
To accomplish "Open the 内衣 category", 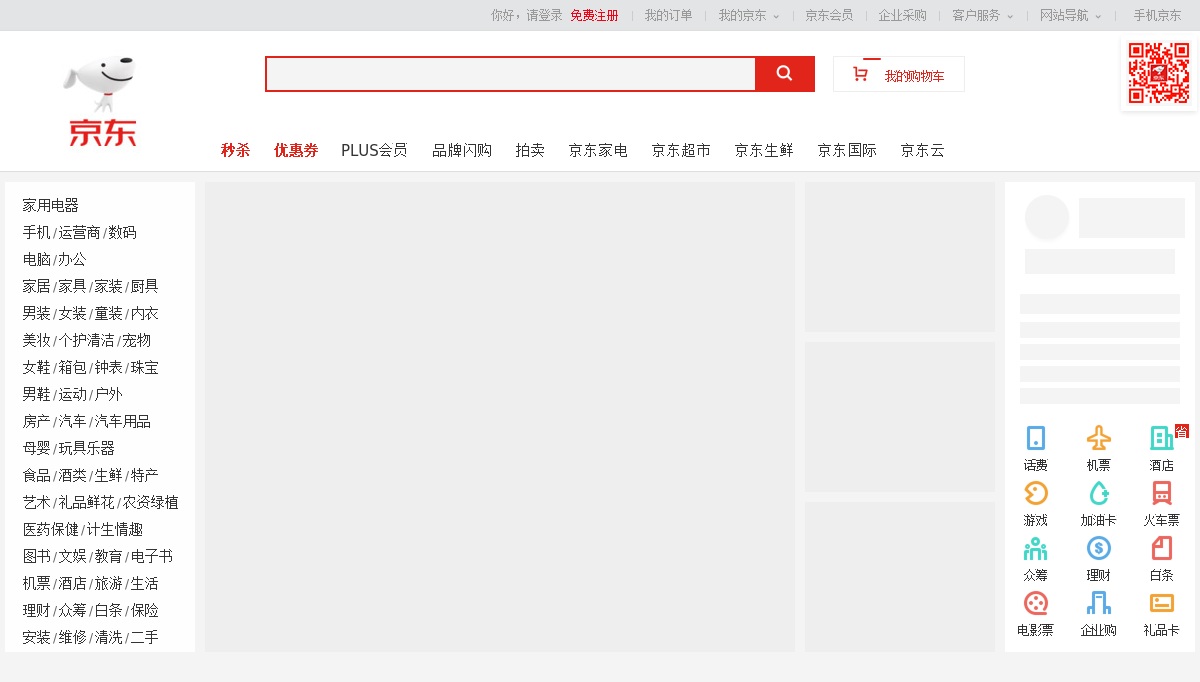I will (145, 313).
